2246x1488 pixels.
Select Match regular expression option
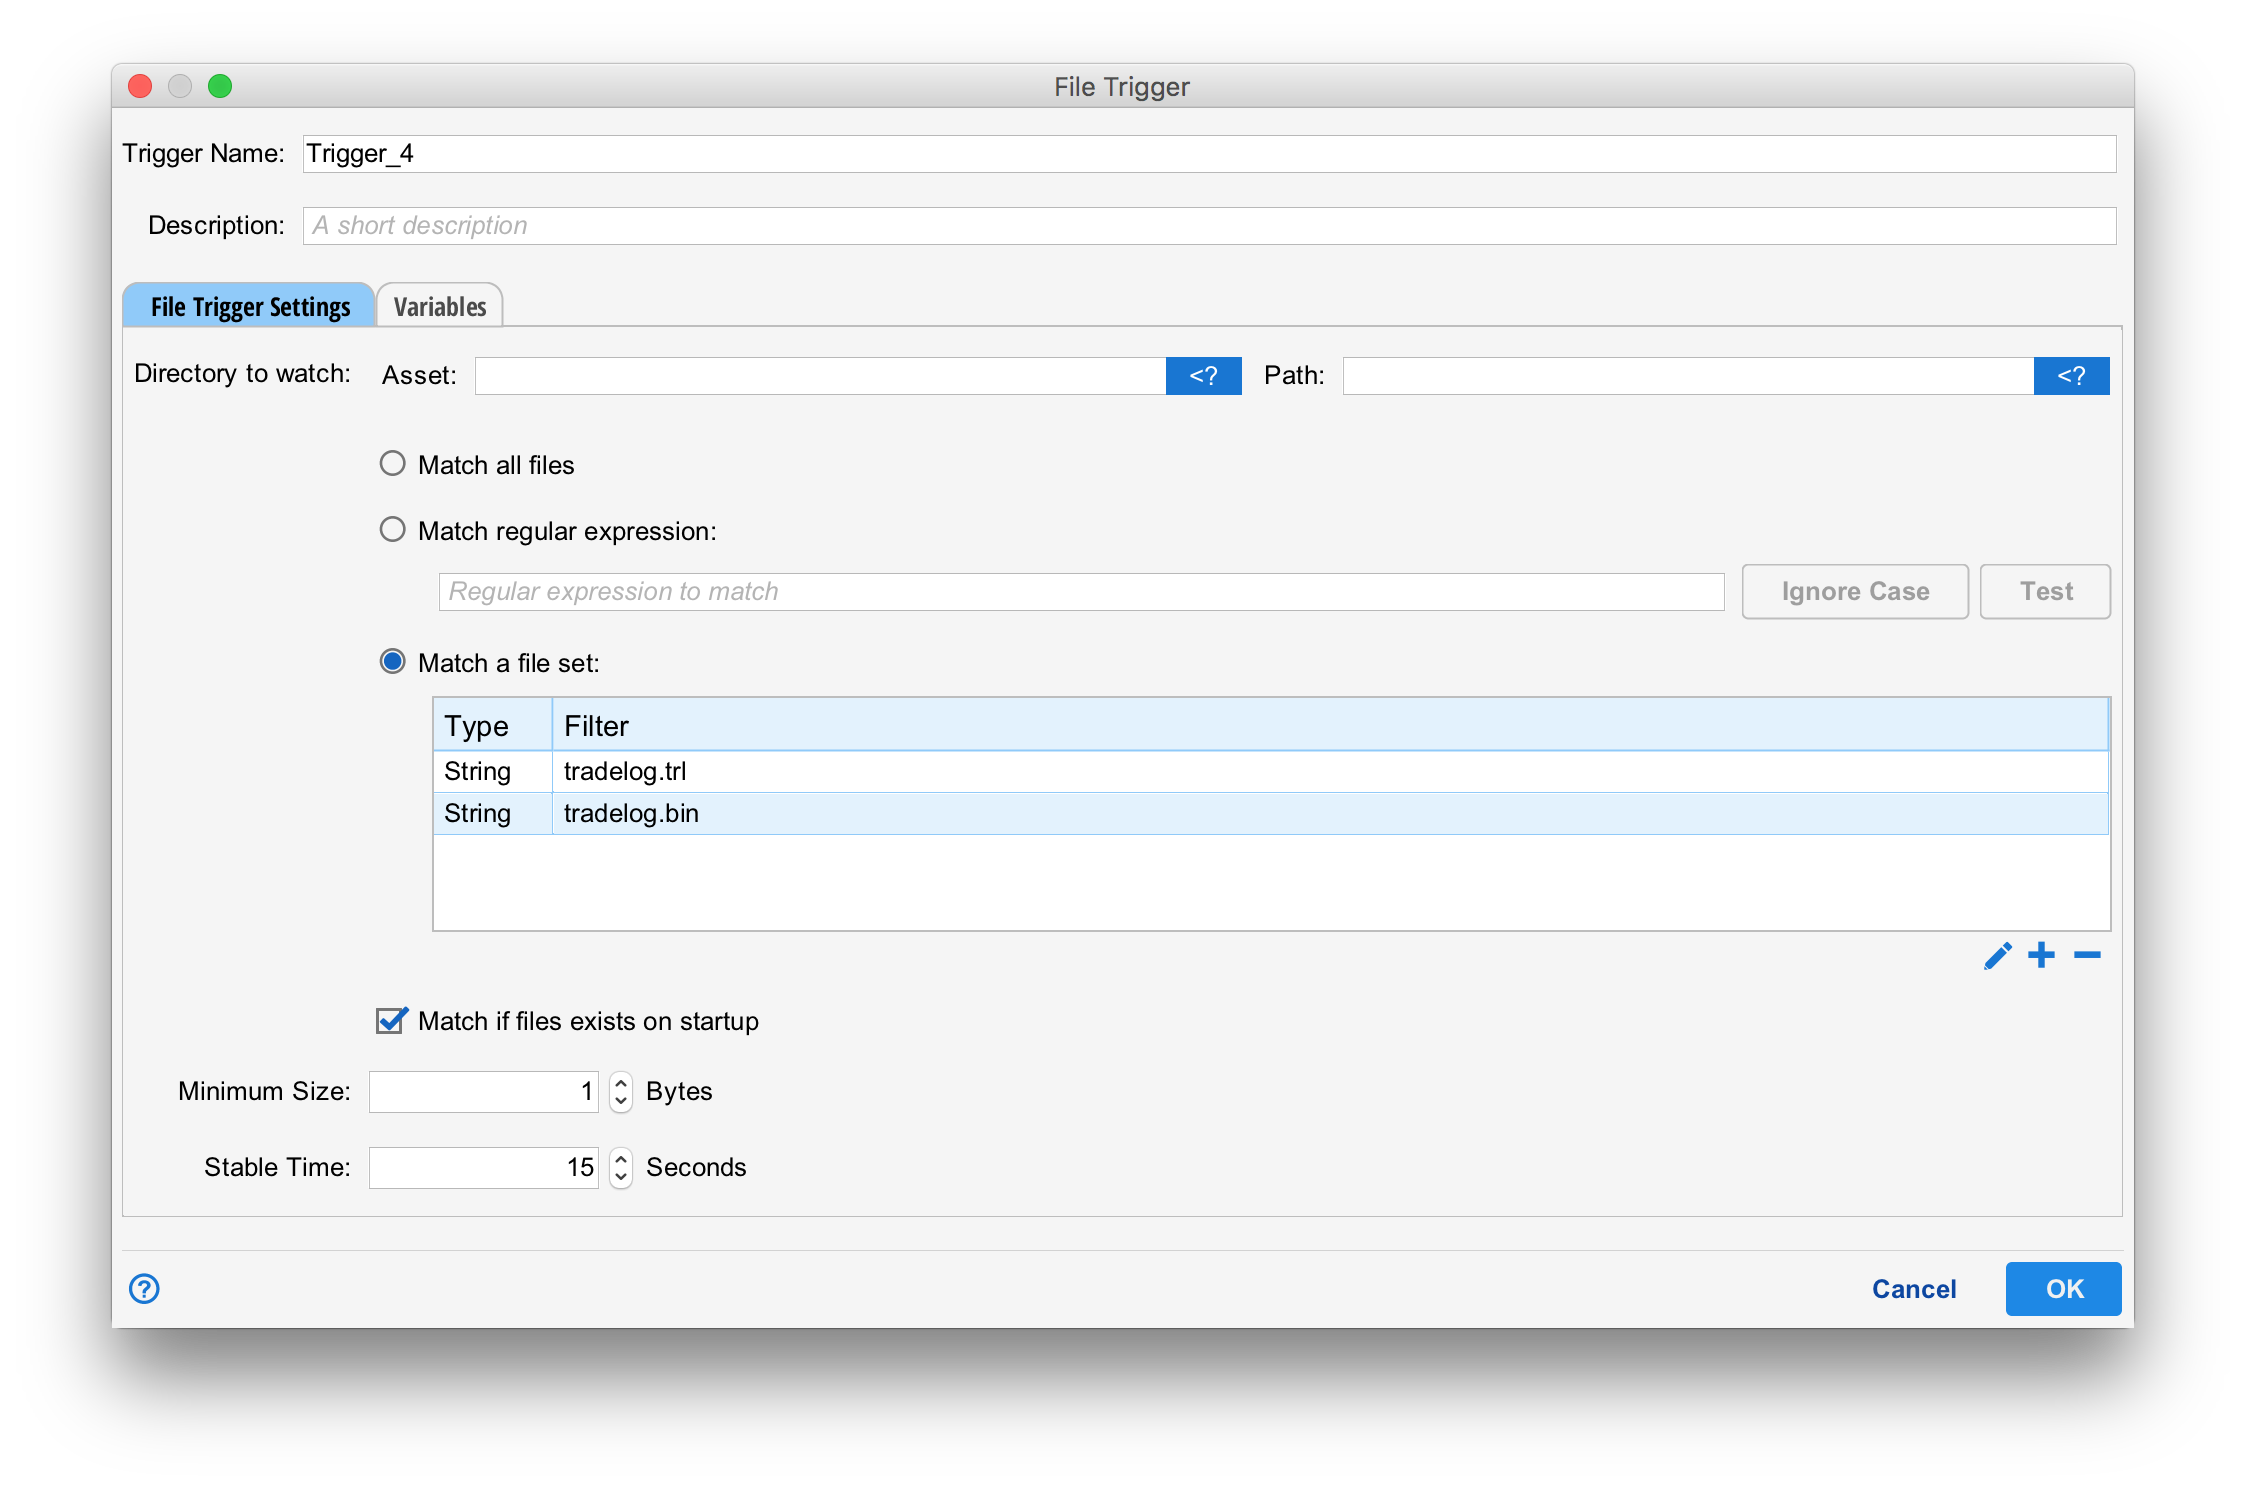(393, 530)
